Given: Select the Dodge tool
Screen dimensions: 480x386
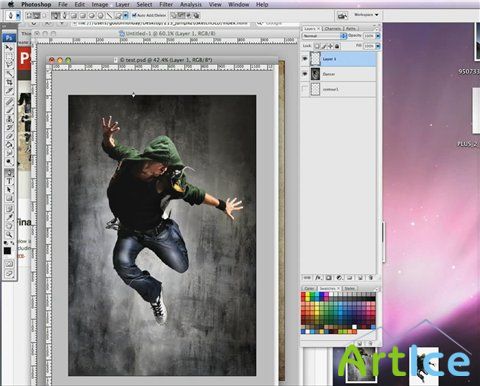Looking at the screenshot, I should [x=9, y=162].
